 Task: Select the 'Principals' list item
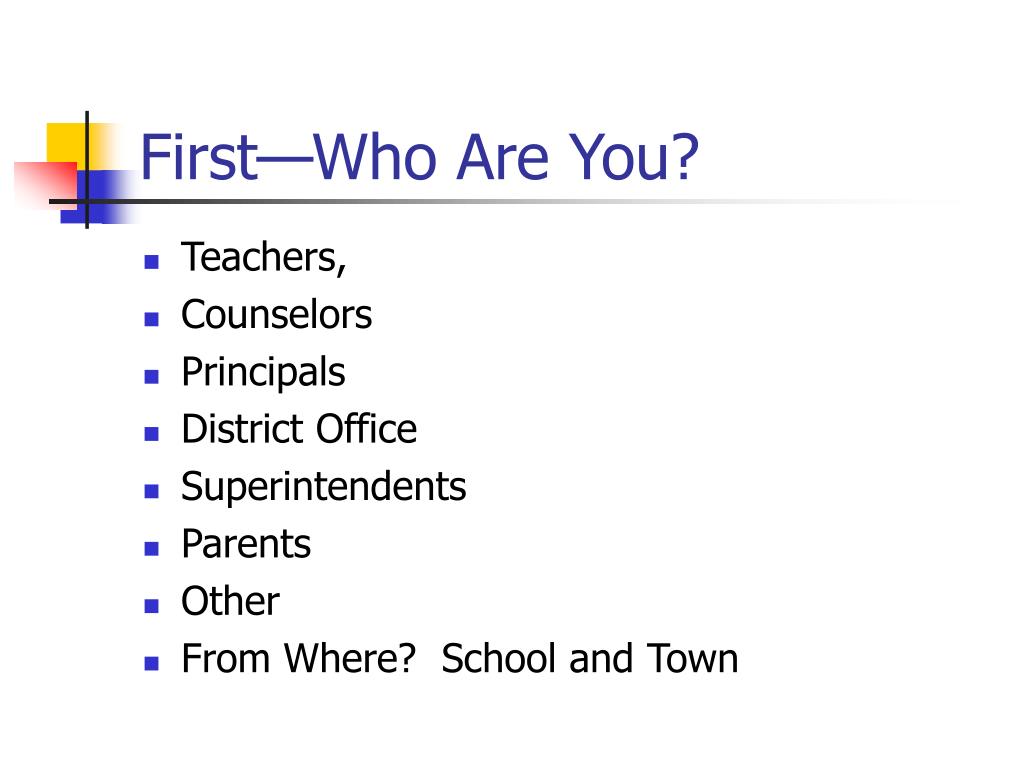click(263, 374)
